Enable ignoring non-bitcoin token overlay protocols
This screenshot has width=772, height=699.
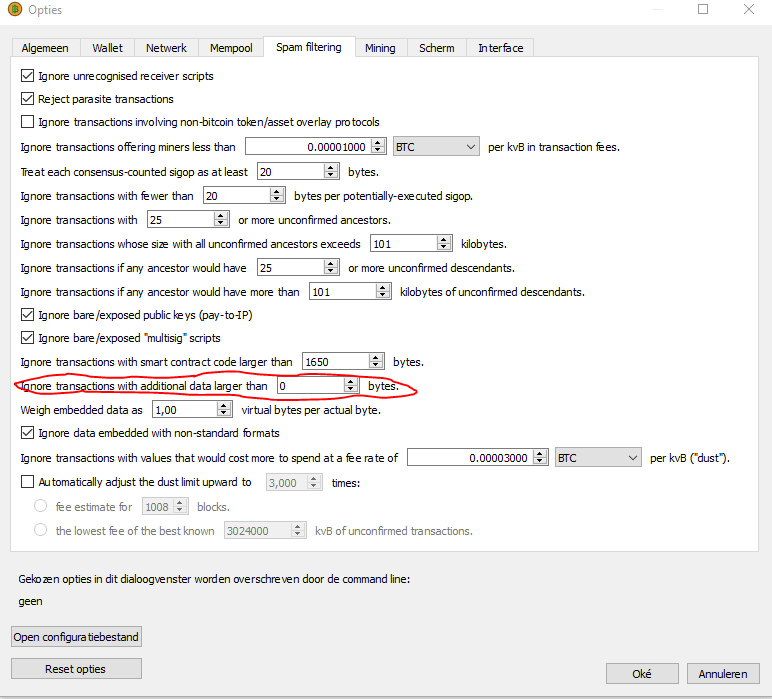coord(28,122)
